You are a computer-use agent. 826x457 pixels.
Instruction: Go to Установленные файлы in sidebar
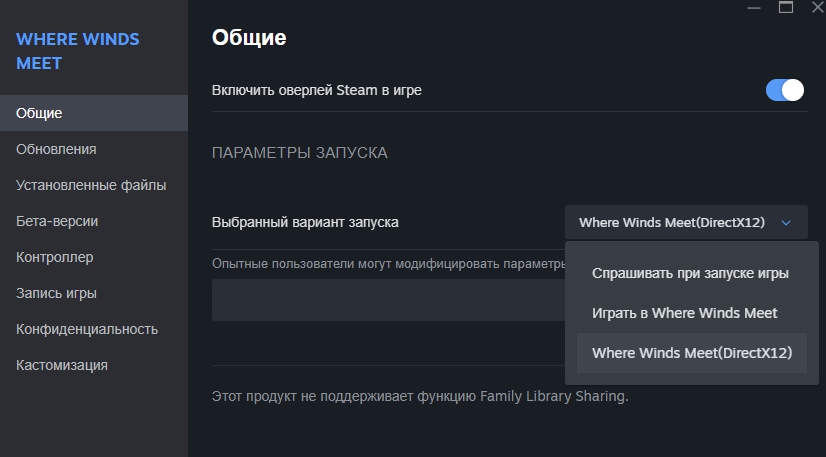click(x=91, y=185)
